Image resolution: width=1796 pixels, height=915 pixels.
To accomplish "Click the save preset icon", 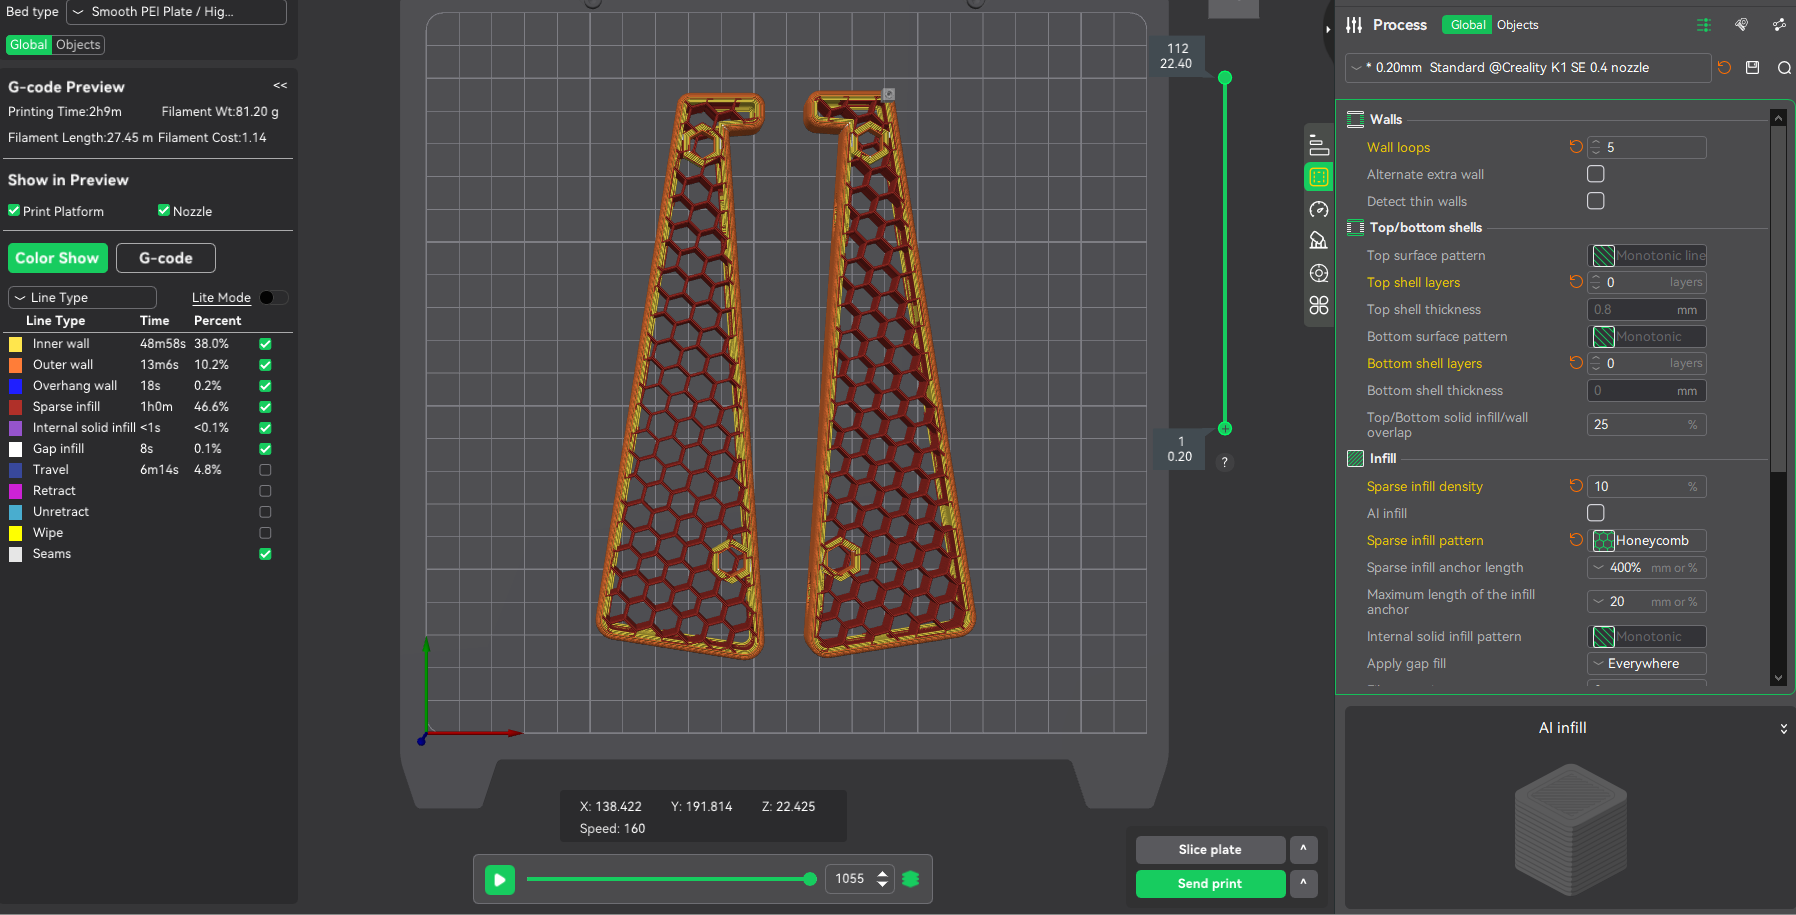I will pyautogui.click(x=1752, y=68).
